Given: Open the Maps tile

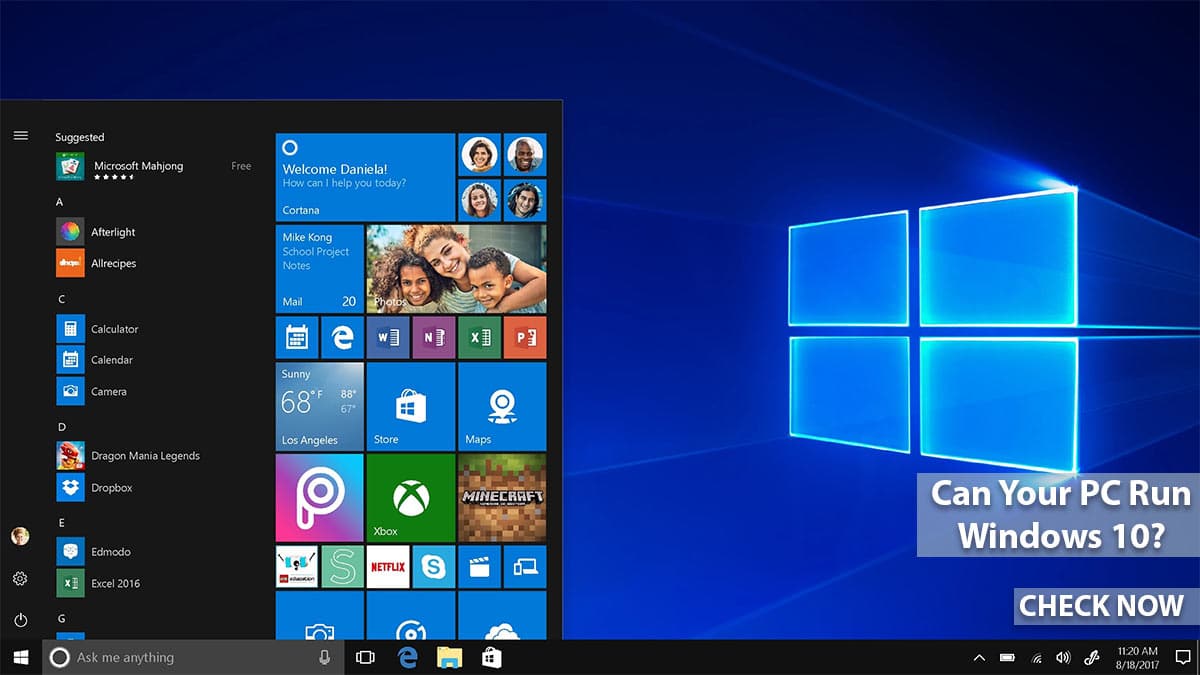Looking at the screenshot, I should coord(502,406).
